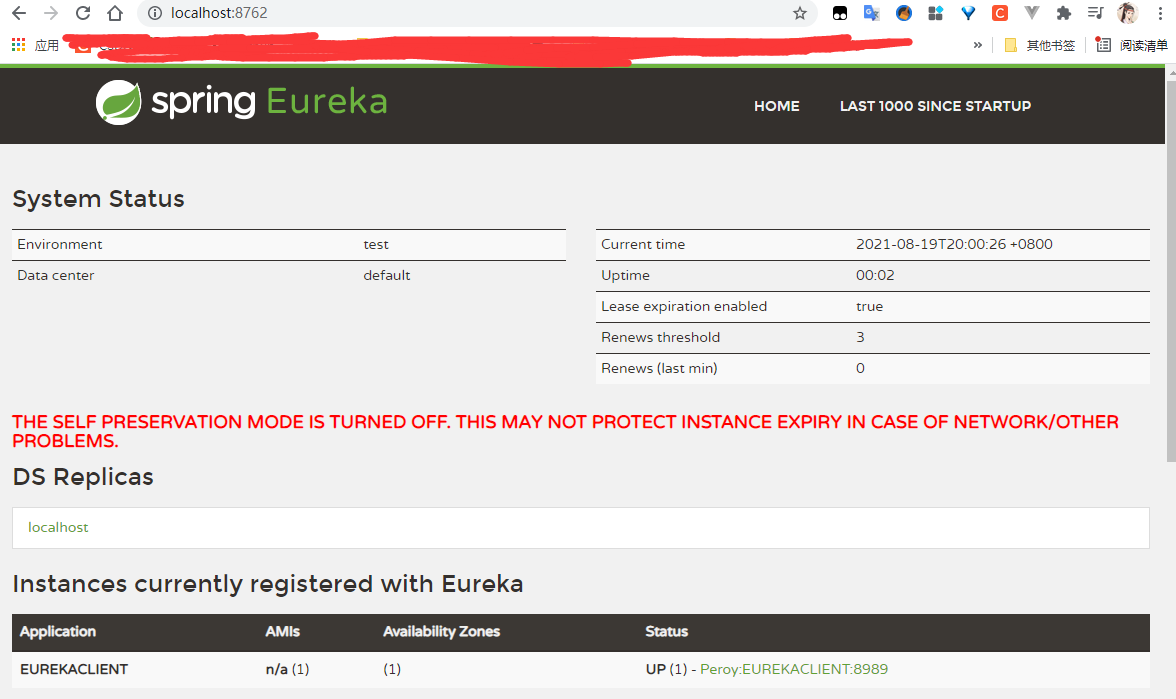This screenshot has width=1176, height=699.
Task: Click the 'Lease expiration enabled' label
Action: [684, 306]
